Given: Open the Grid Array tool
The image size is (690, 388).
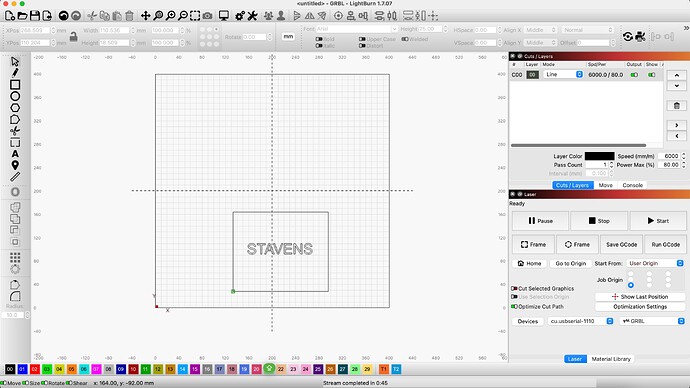Looking at the screenshot, I should (x=15, y=257).
